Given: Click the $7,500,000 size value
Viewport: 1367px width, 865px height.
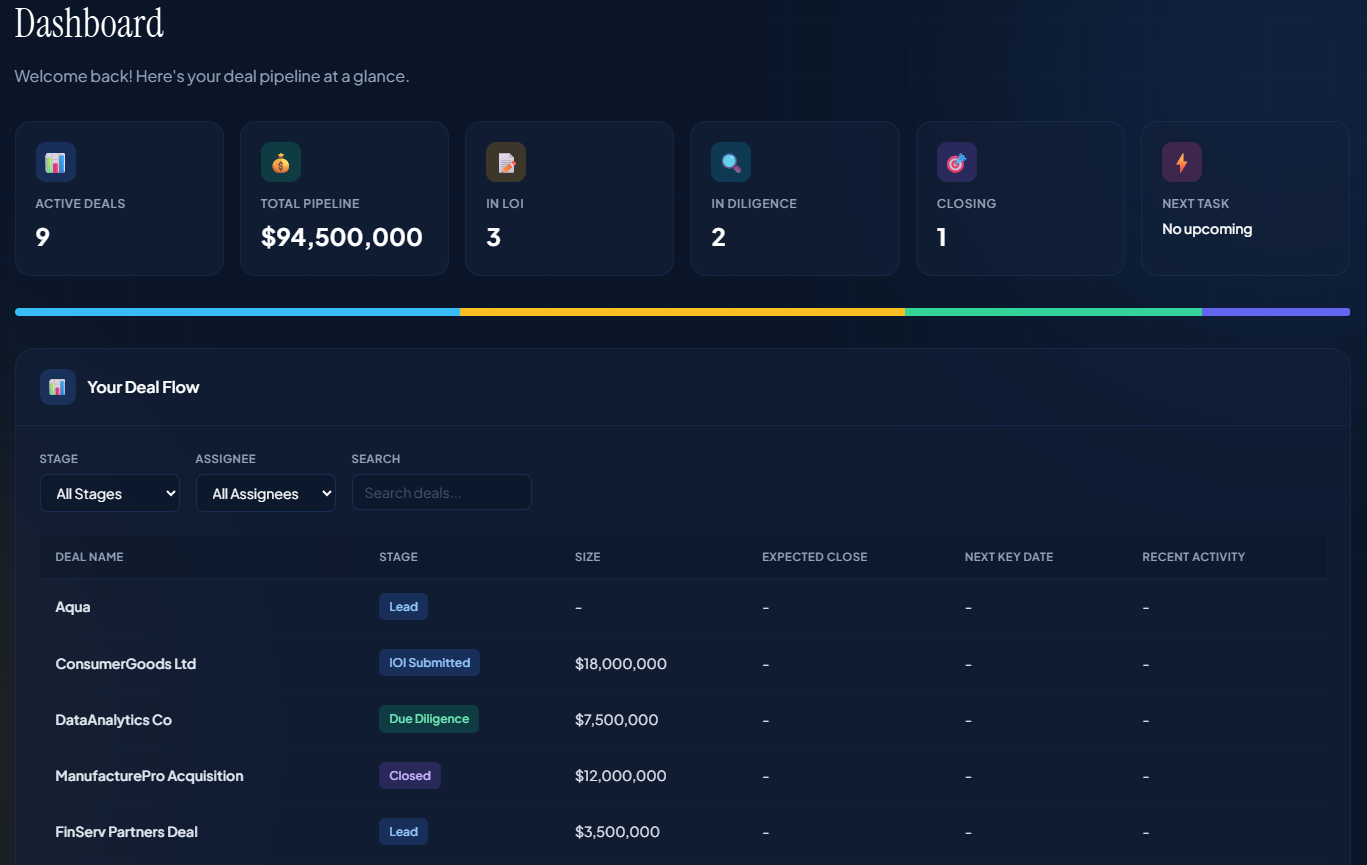Looking at the screenshot, I should [617, 720].
